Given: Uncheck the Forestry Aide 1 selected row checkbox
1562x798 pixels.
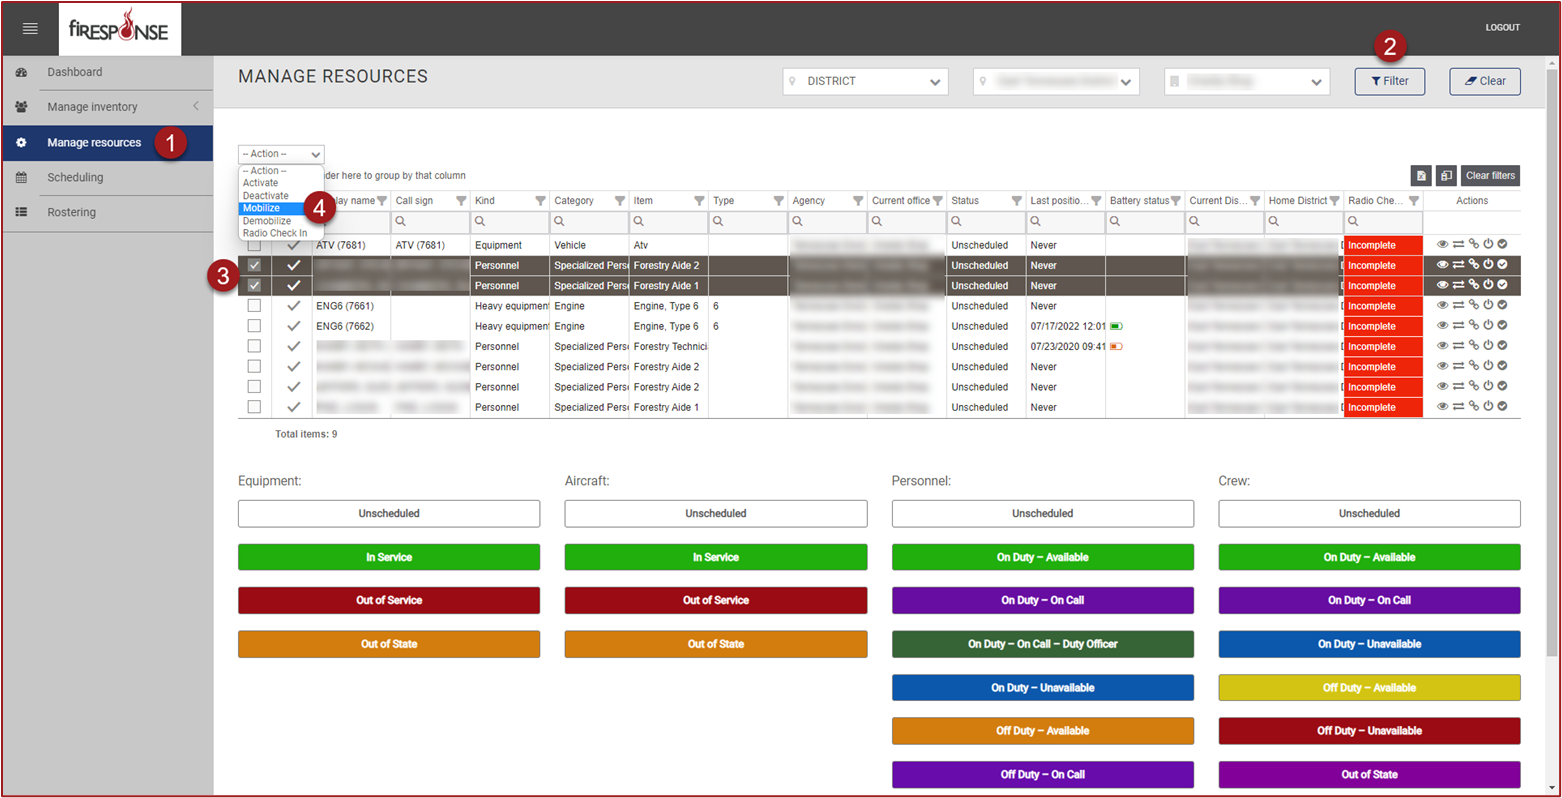Looking at the screenshot, I should click(x=254, y=286).
